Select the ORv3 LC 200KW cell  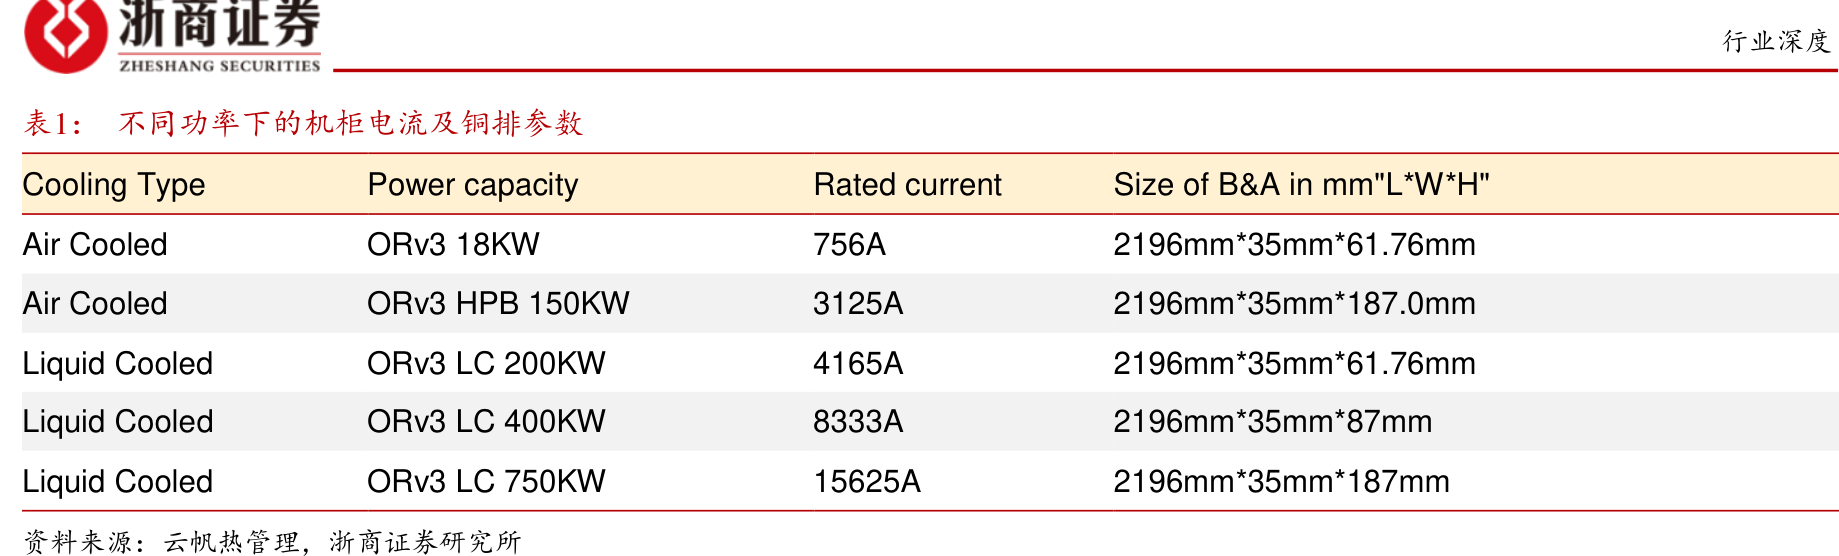point(486,363)
